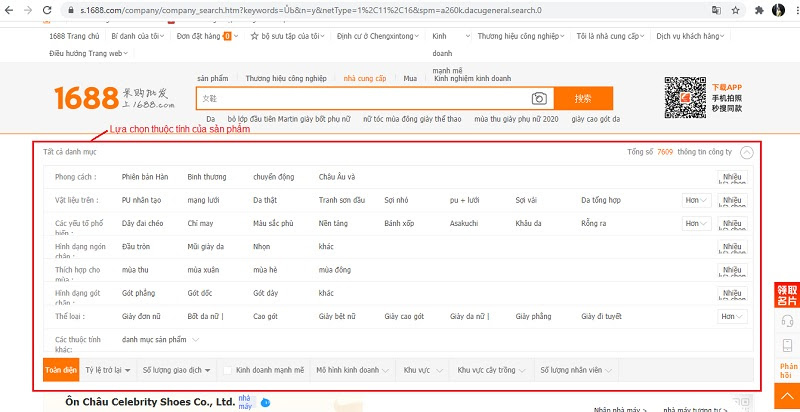Viewport: 800px width, 412px height.
Task: Click the camera image-search icon
Action: click(539, 98)
